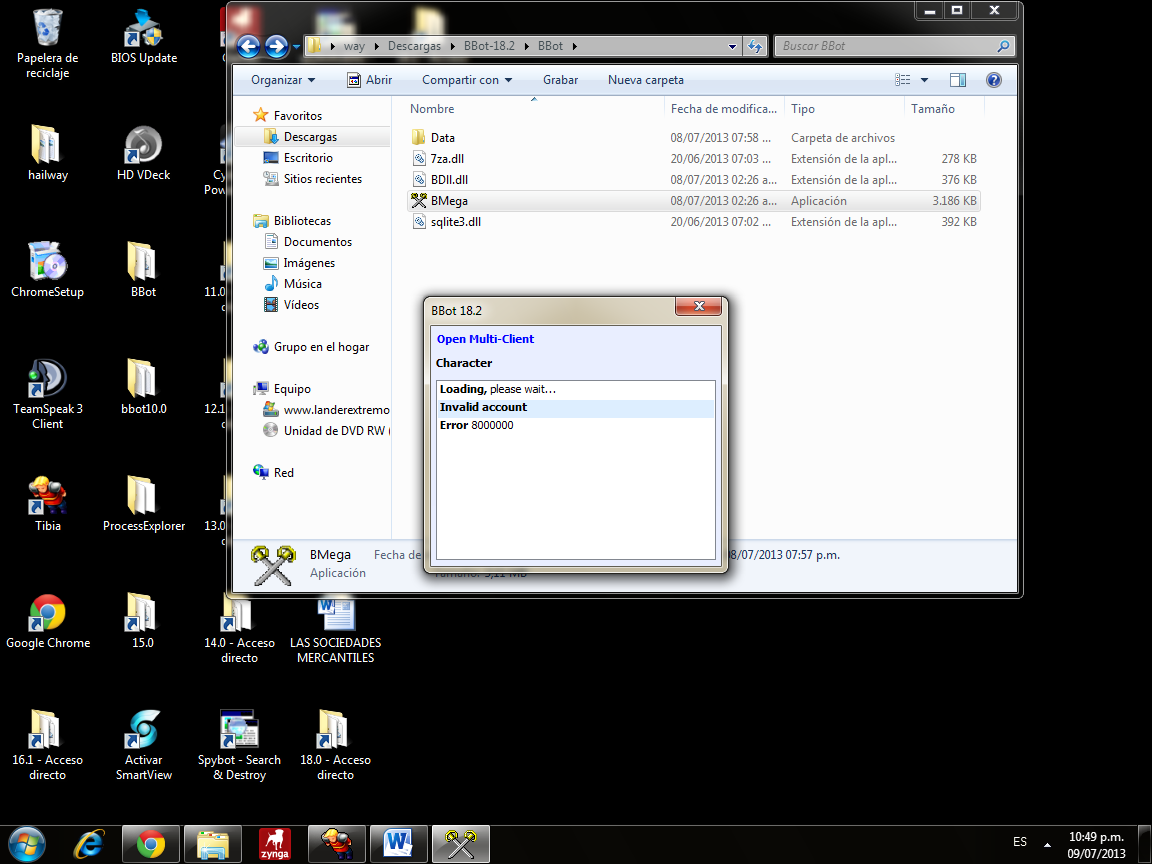The image size is (1152, 864).
Task: Click the Explorer help question mark icon
Action: (993, 80)
